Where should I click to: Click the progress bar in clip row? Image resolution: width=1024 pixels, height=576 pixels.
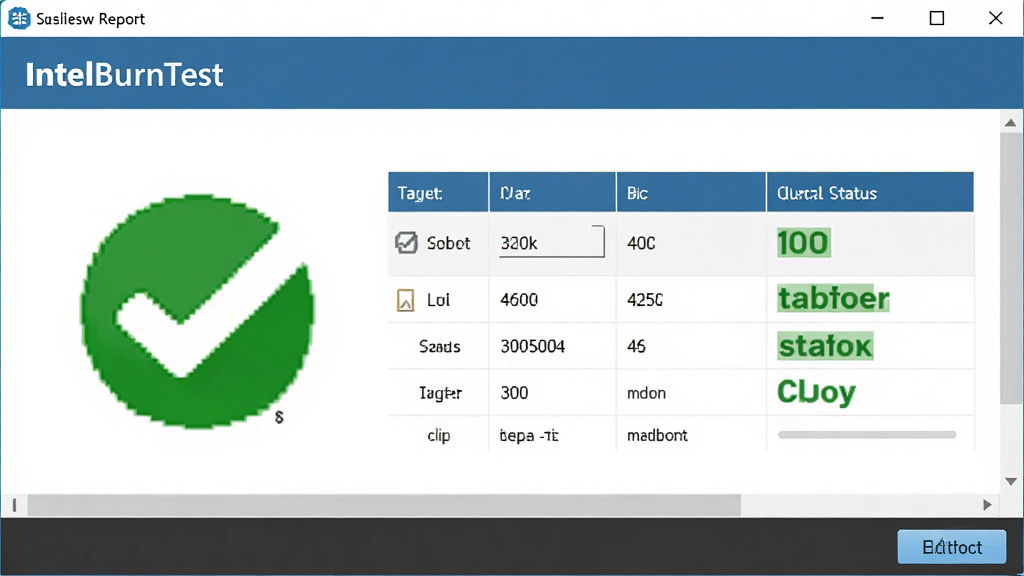point(867,435)
